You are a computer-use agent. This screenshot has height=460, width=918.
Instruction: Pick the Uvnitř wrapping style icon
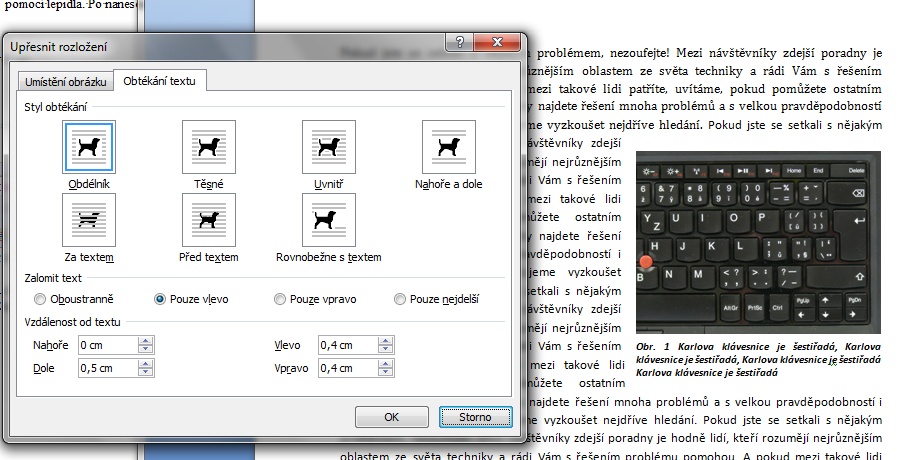point(329,147)
